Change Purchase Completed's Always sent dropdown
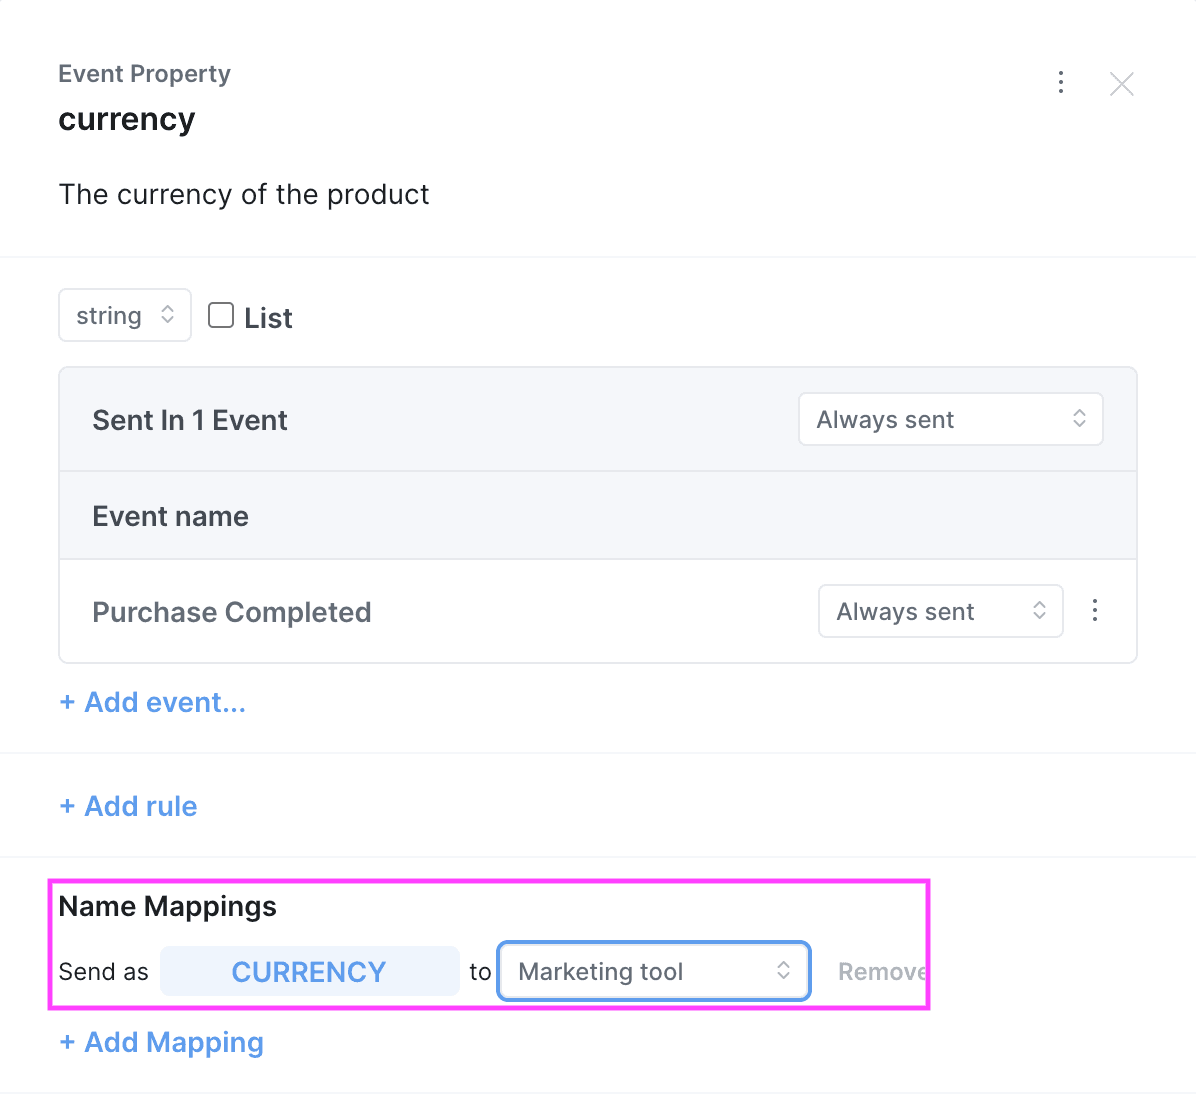Viewport: 1196px width, 1108px height. 940,611
